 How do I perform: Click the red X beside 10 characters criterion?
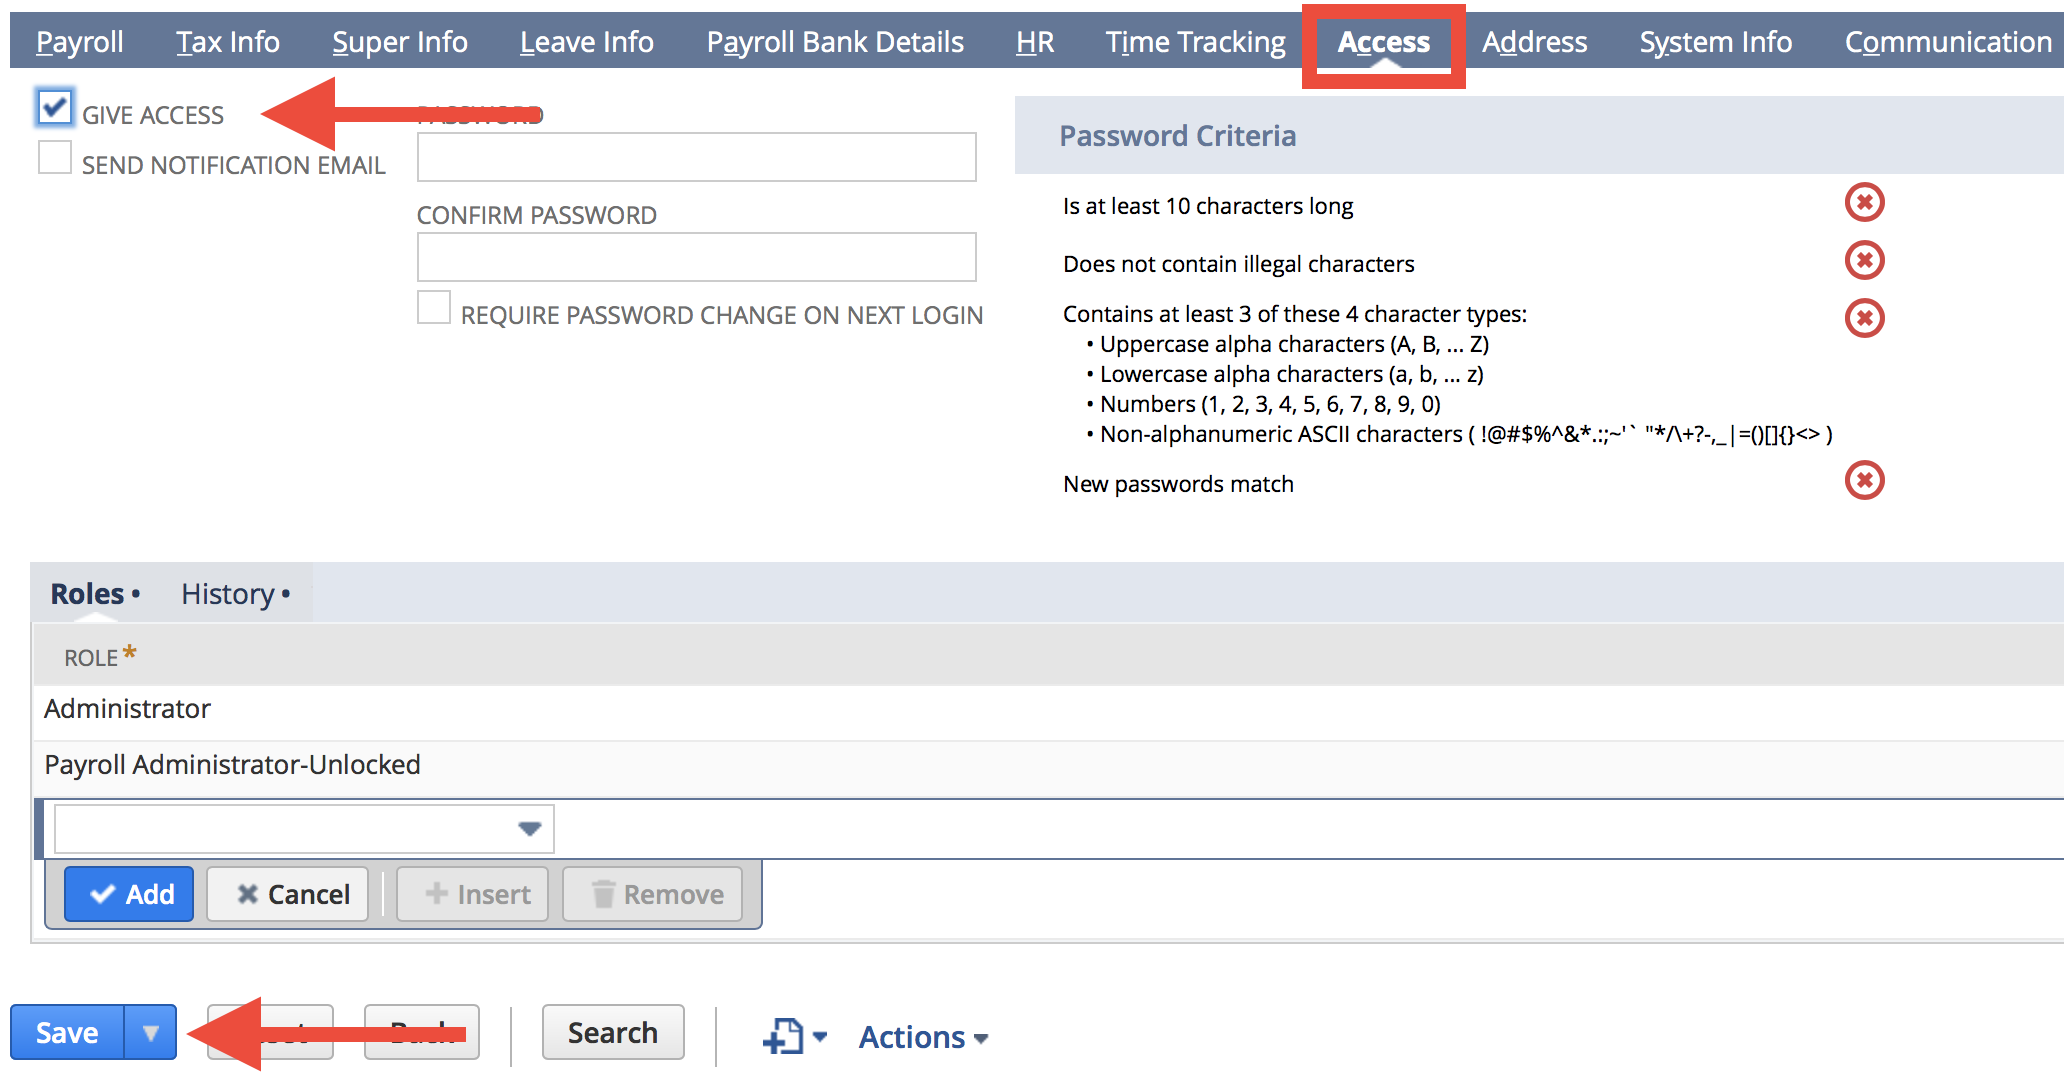point(1864,202)
